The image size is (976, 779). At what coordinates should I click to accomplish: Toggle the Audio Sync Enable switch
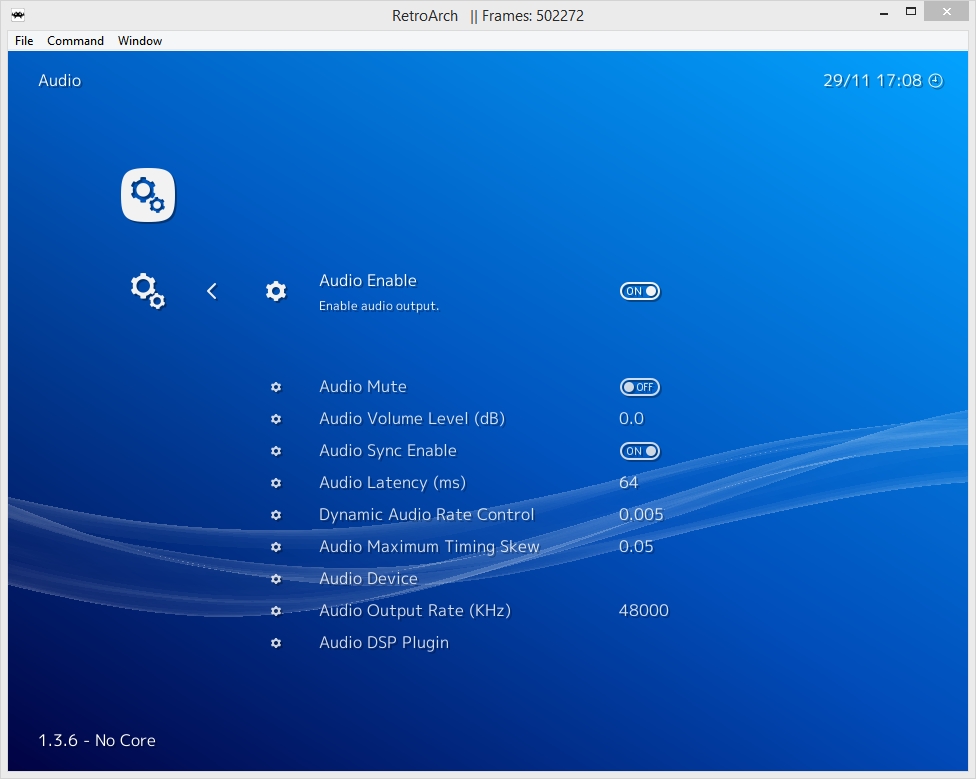pos(640,451)
